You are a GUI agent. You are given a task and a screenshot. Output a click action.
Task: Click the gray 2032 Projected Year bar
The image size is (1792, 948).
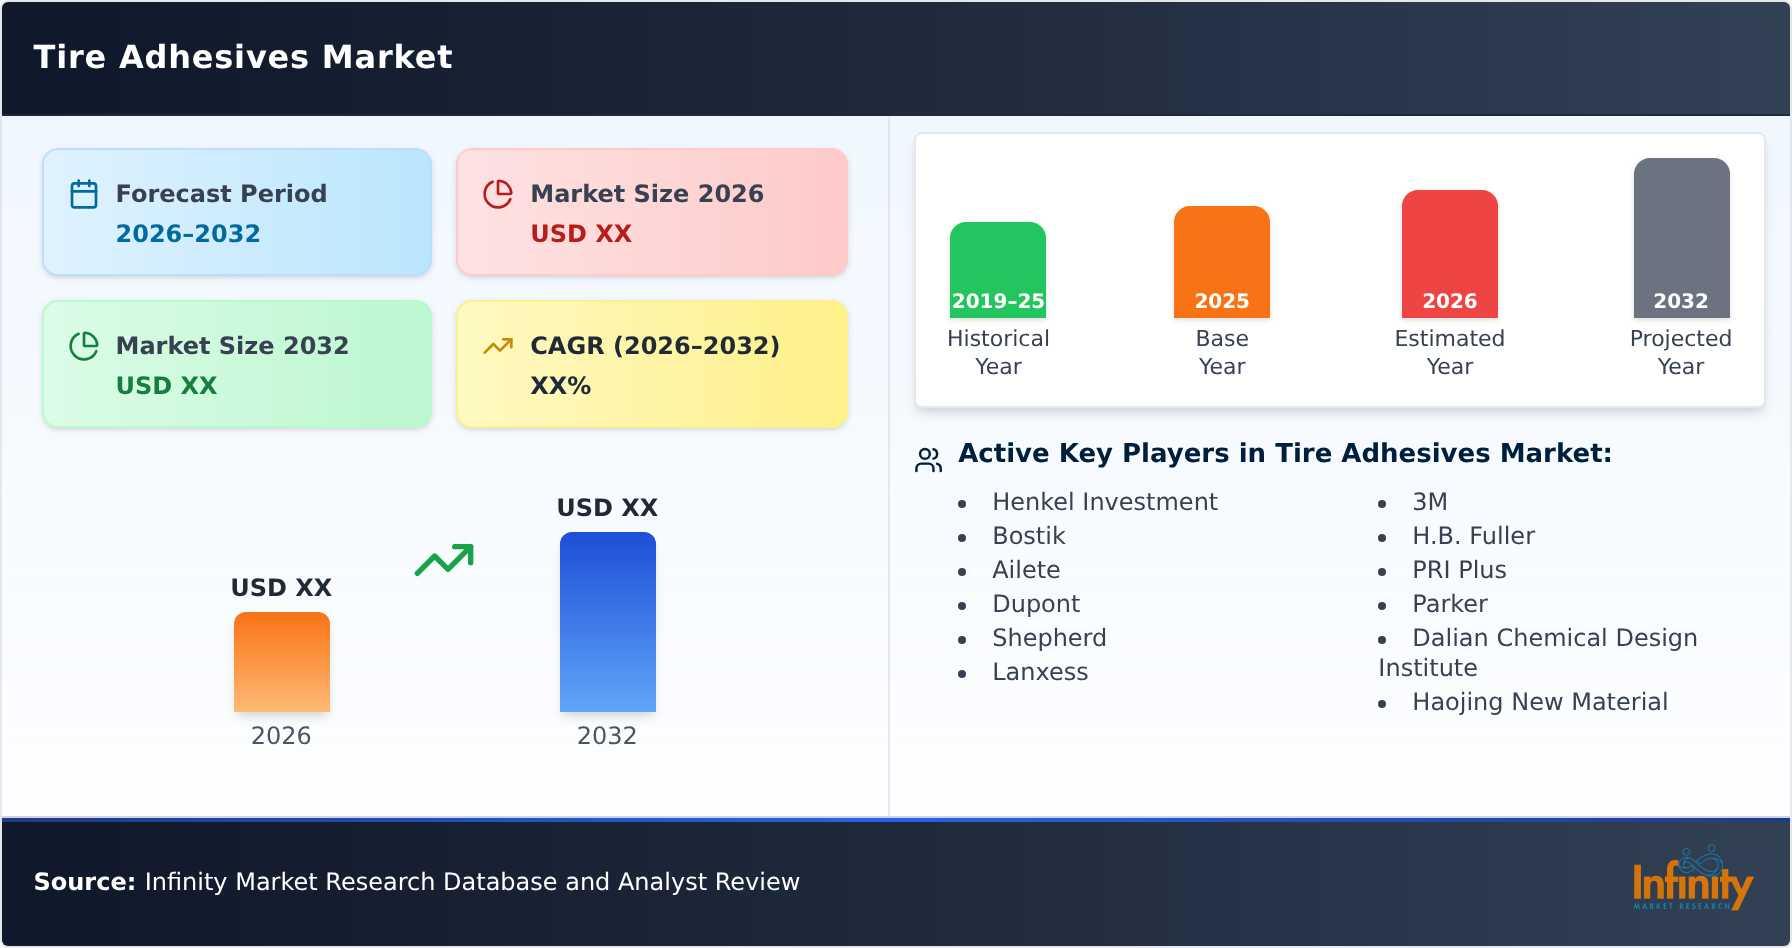1681,238
